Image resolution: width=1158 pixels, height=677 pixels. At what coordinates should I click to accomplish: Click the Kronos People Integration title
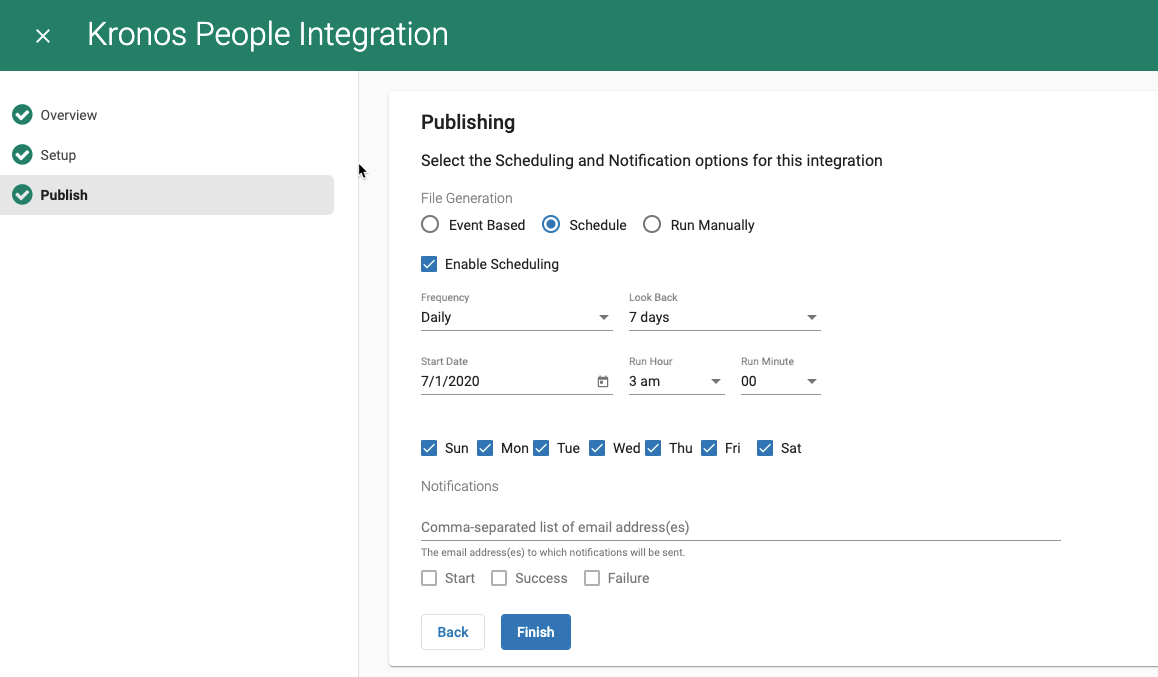coord(267,35)
